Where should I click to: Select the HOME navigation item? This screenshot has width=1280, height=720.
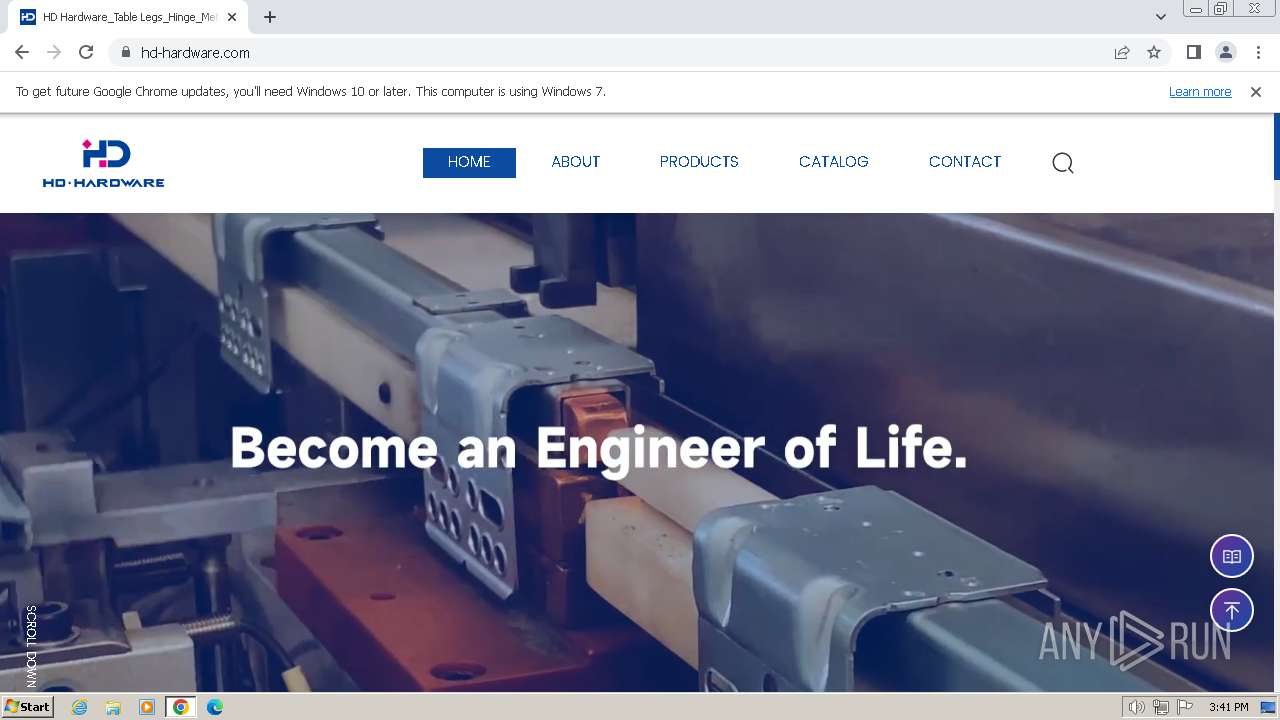469,162
